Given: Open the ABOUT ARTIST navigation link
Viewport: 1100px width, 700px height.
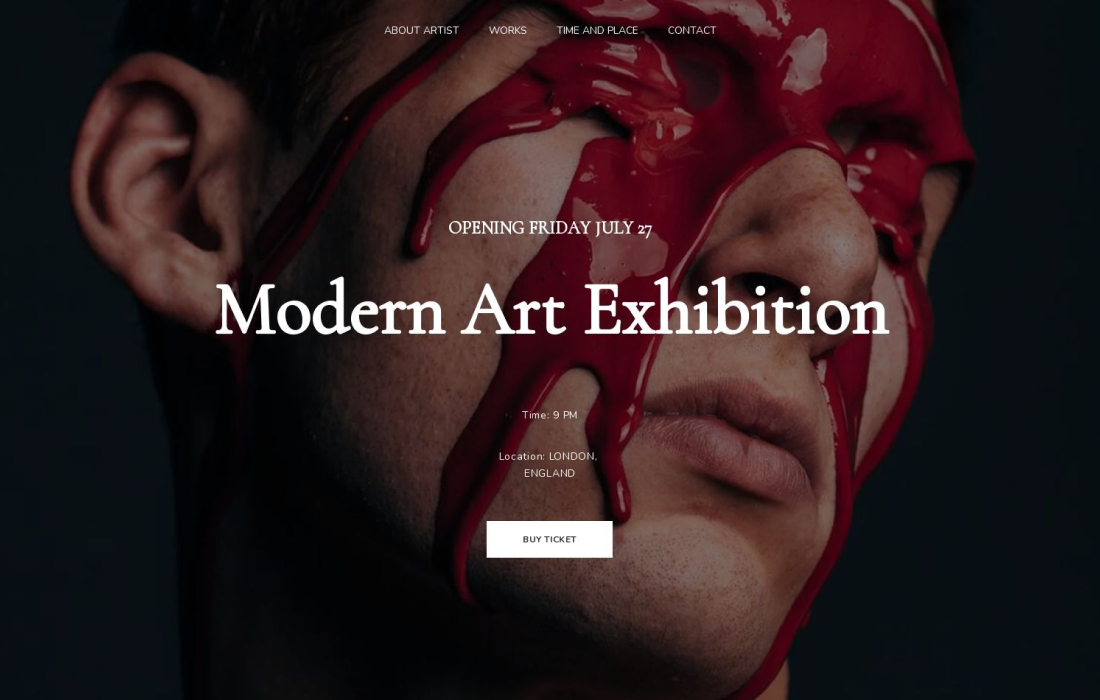Looking at the screenshot, I should pos(421,30).
